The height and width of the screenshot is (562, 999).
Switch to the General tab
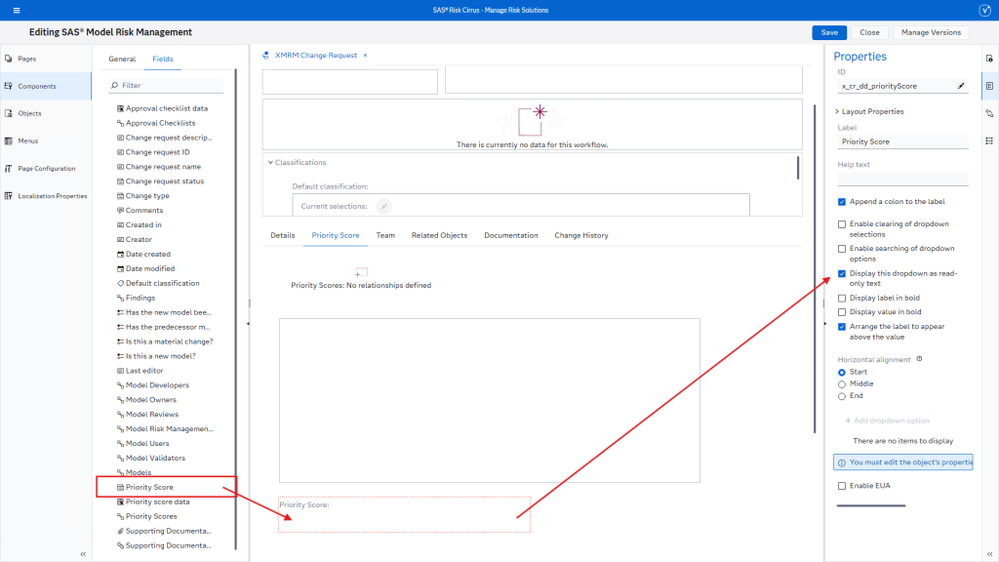[122, 59]
